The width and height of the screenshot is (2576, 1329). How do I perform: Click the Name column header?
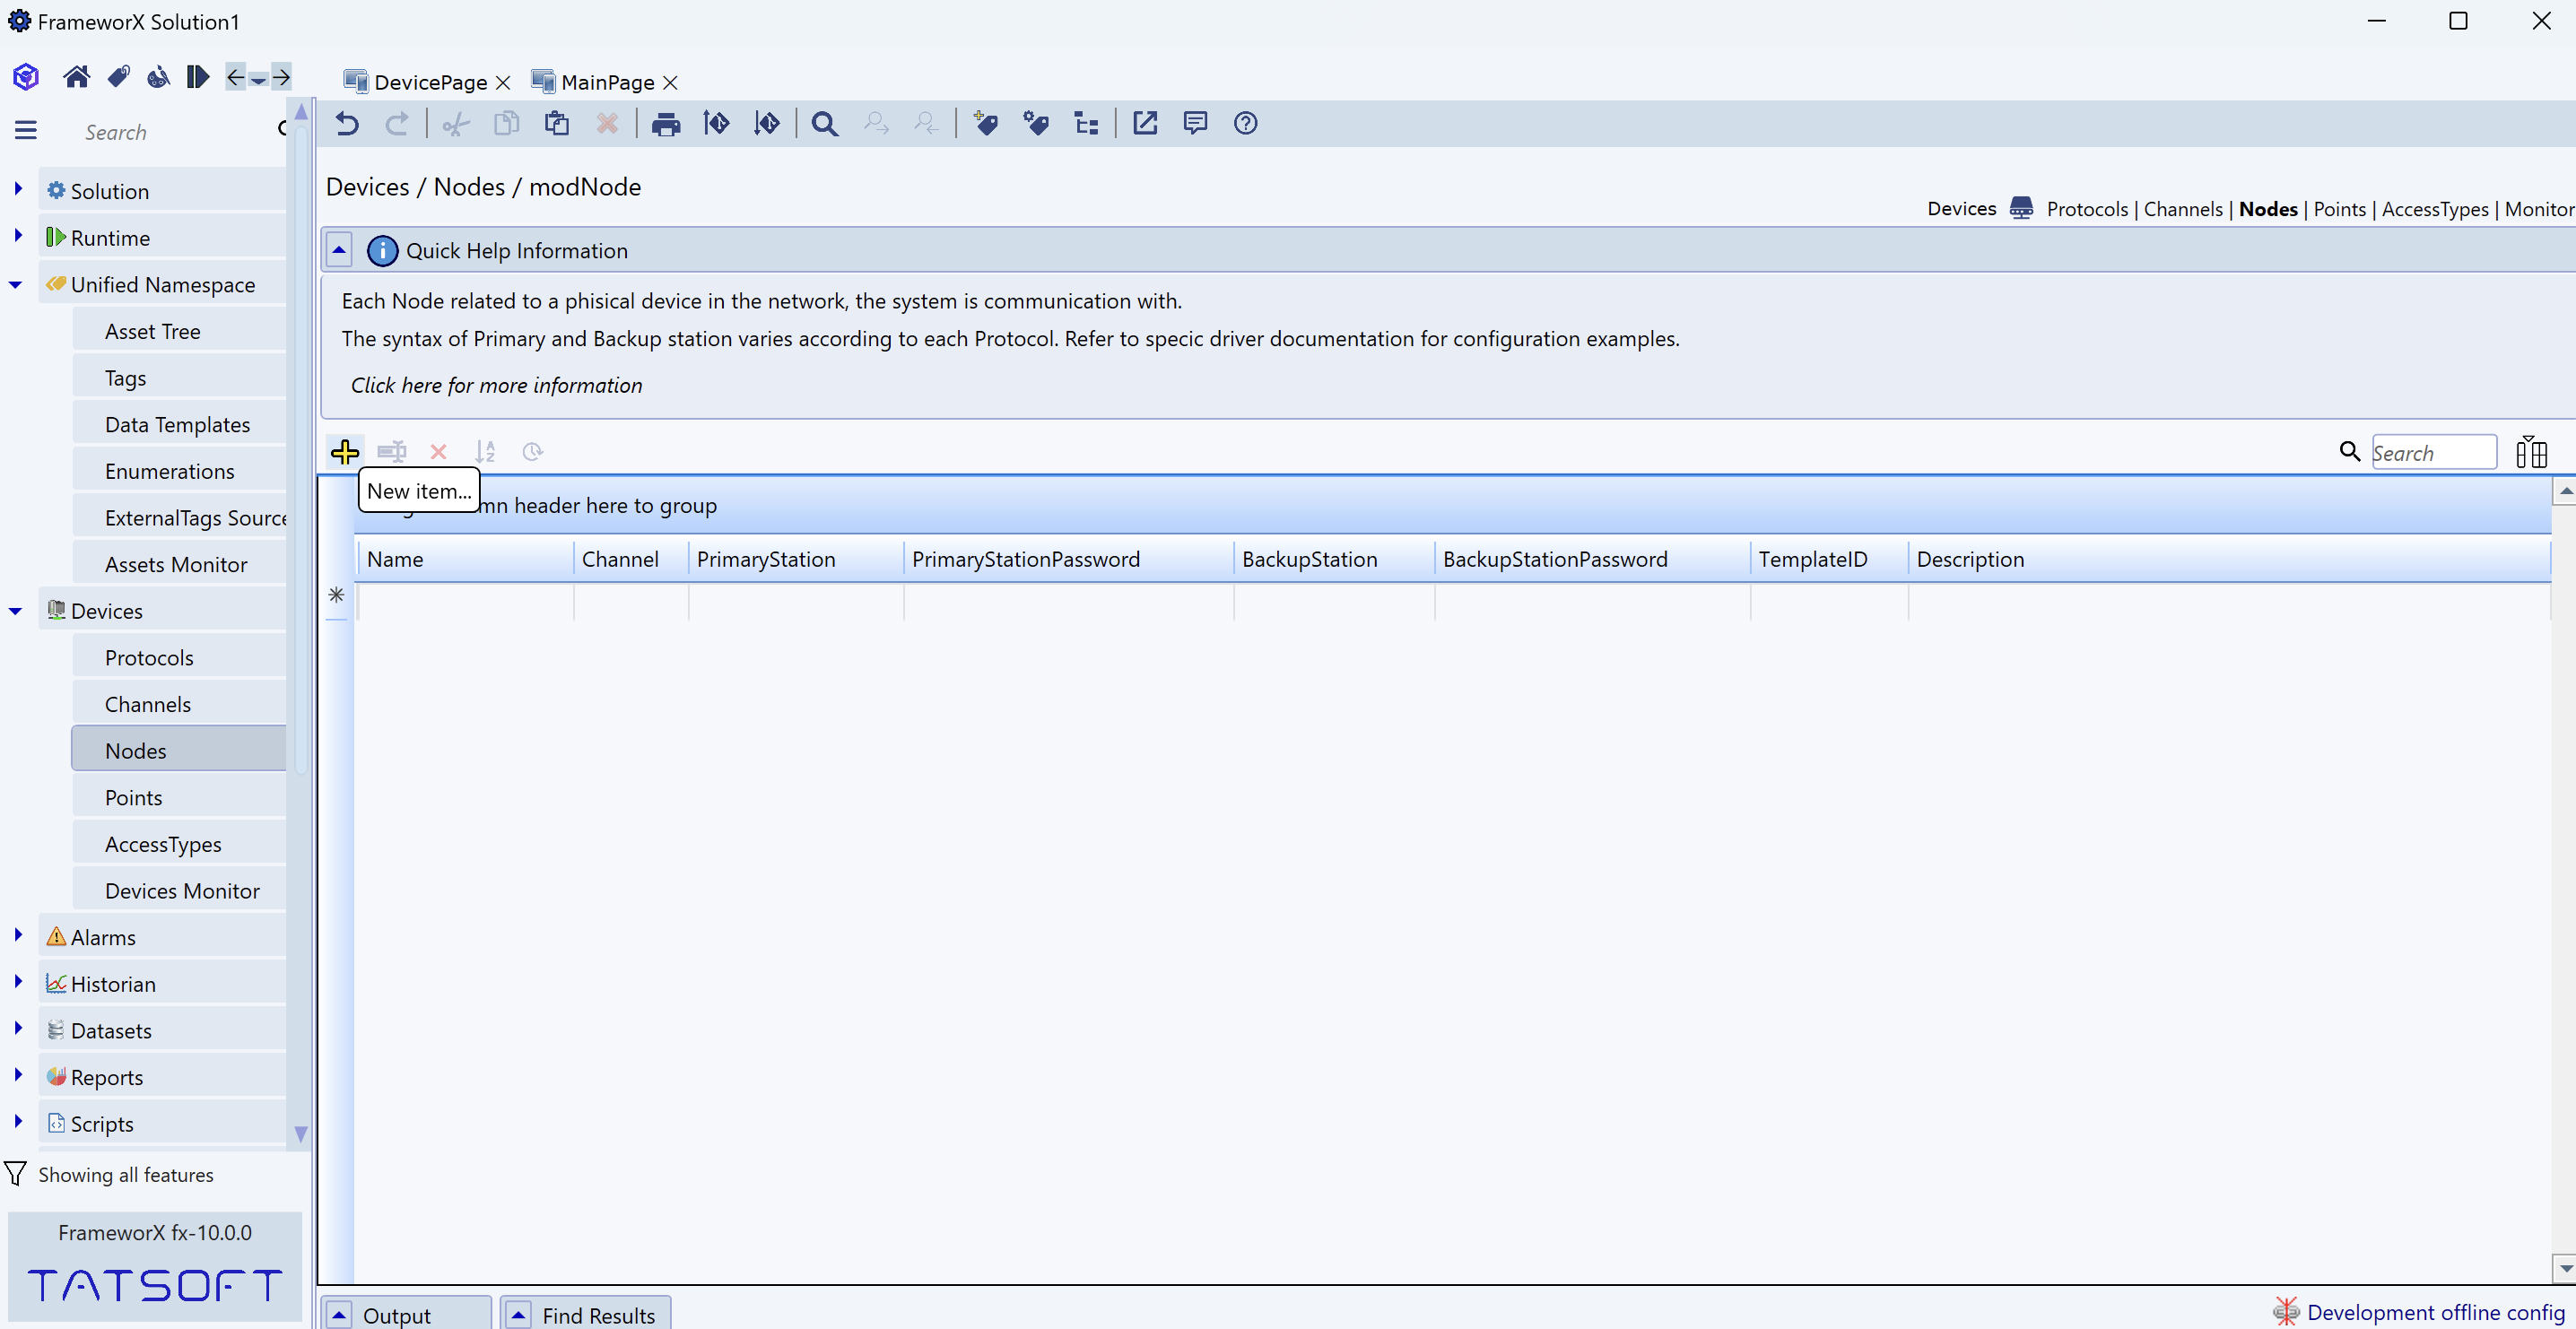[465, 559]
